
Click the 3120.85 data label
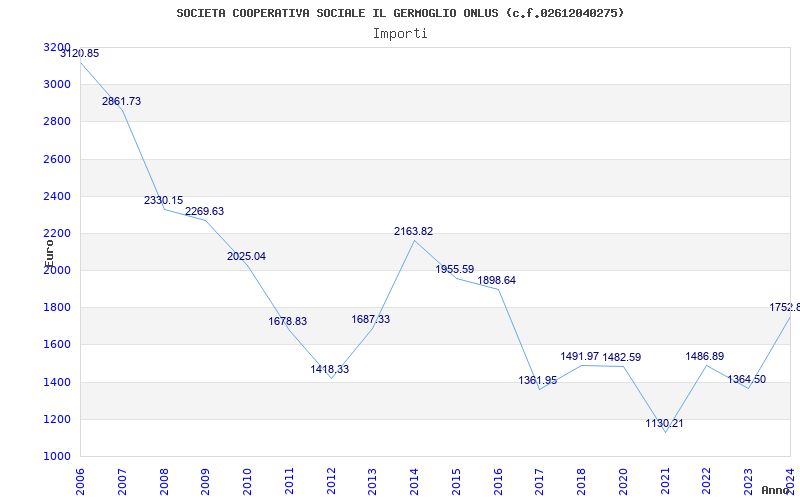tap(80, 54)
